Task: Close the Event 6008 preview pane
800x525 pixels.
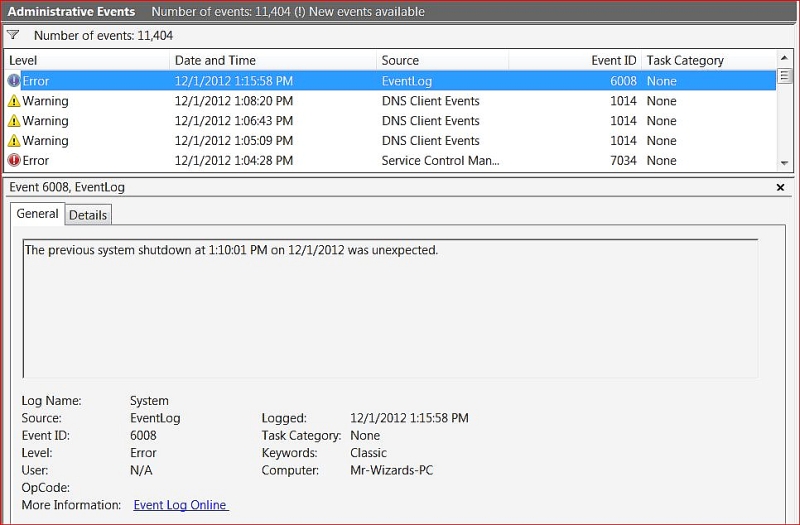Action: point(780,187)
